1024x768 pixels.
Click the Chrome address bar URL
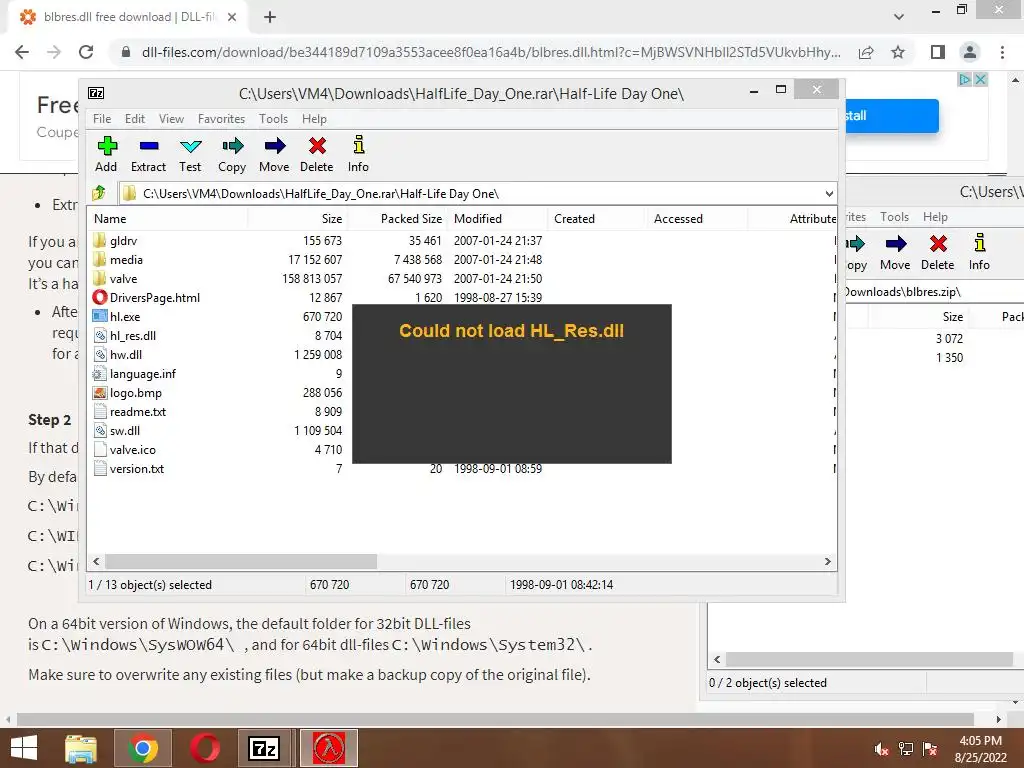coord(490,52)
